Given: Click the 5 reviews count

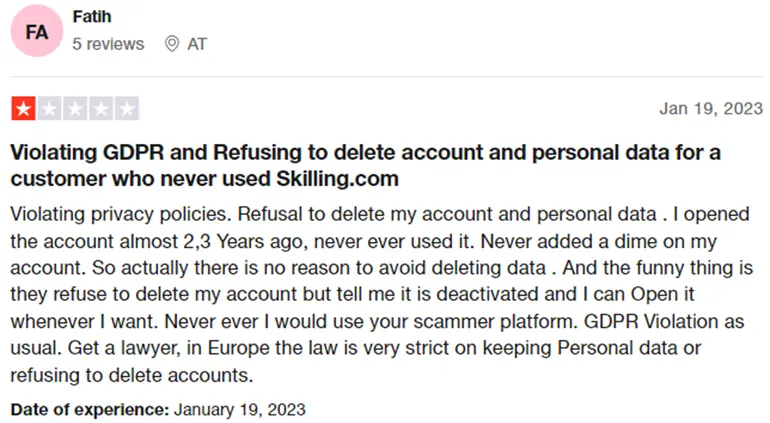Looking at the screenshot, I should (108, 44).
